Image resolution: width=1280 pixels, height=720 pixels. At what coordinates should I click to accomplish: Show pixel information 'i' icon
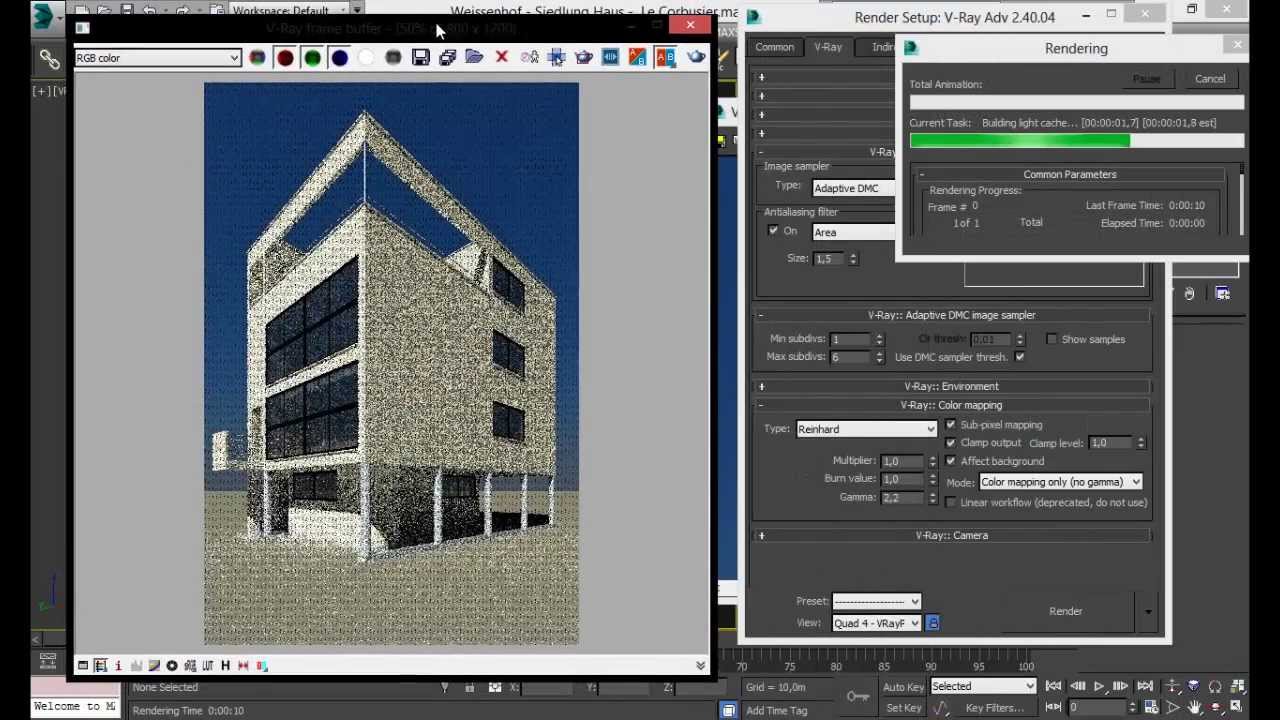click(x=118, y=666)
